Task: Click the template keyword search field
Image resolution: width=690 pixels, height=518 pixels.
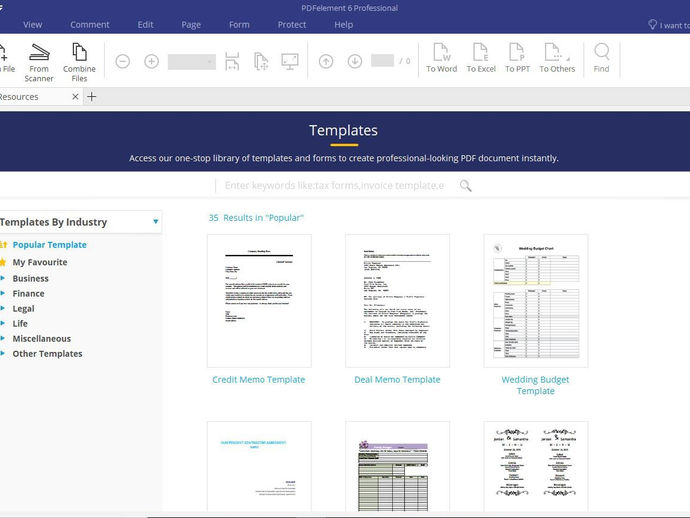Action: tap(334, 186)
